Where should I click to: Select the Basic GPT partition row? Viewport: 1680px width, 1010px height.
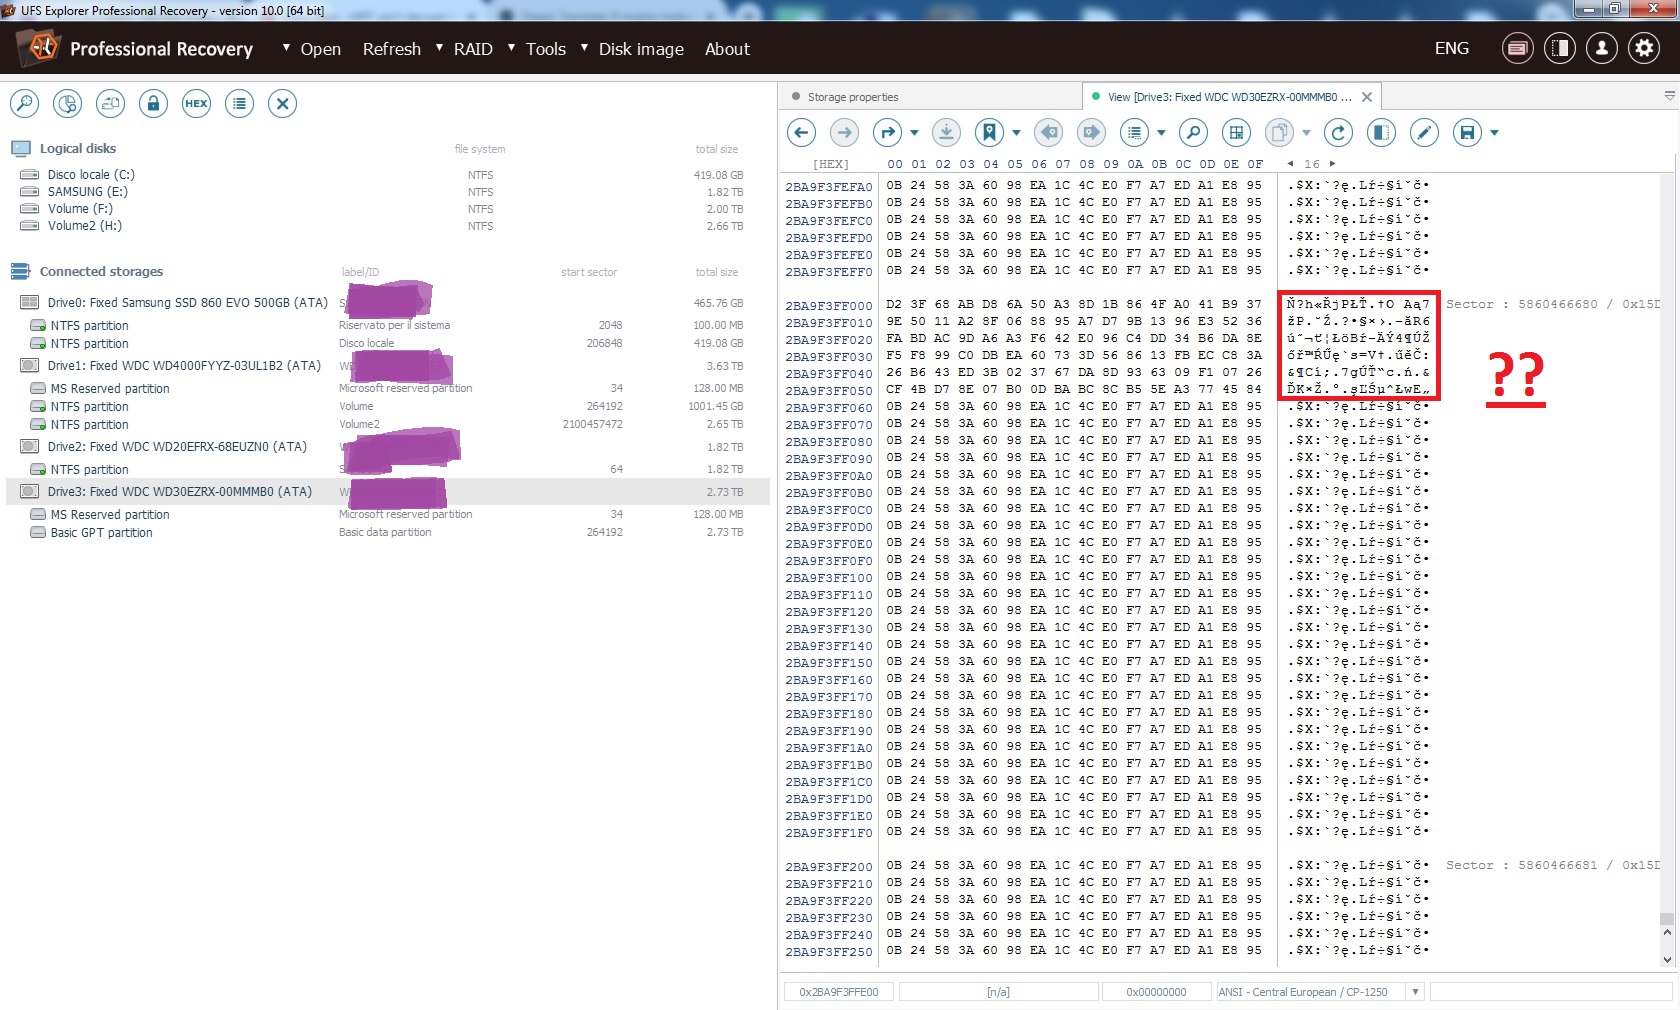point(388,532)
